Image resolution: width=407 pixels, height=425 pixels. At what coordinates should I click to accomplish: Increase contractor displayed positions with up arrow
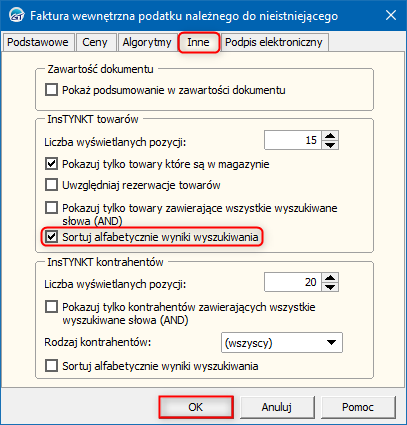coord(330,278)
